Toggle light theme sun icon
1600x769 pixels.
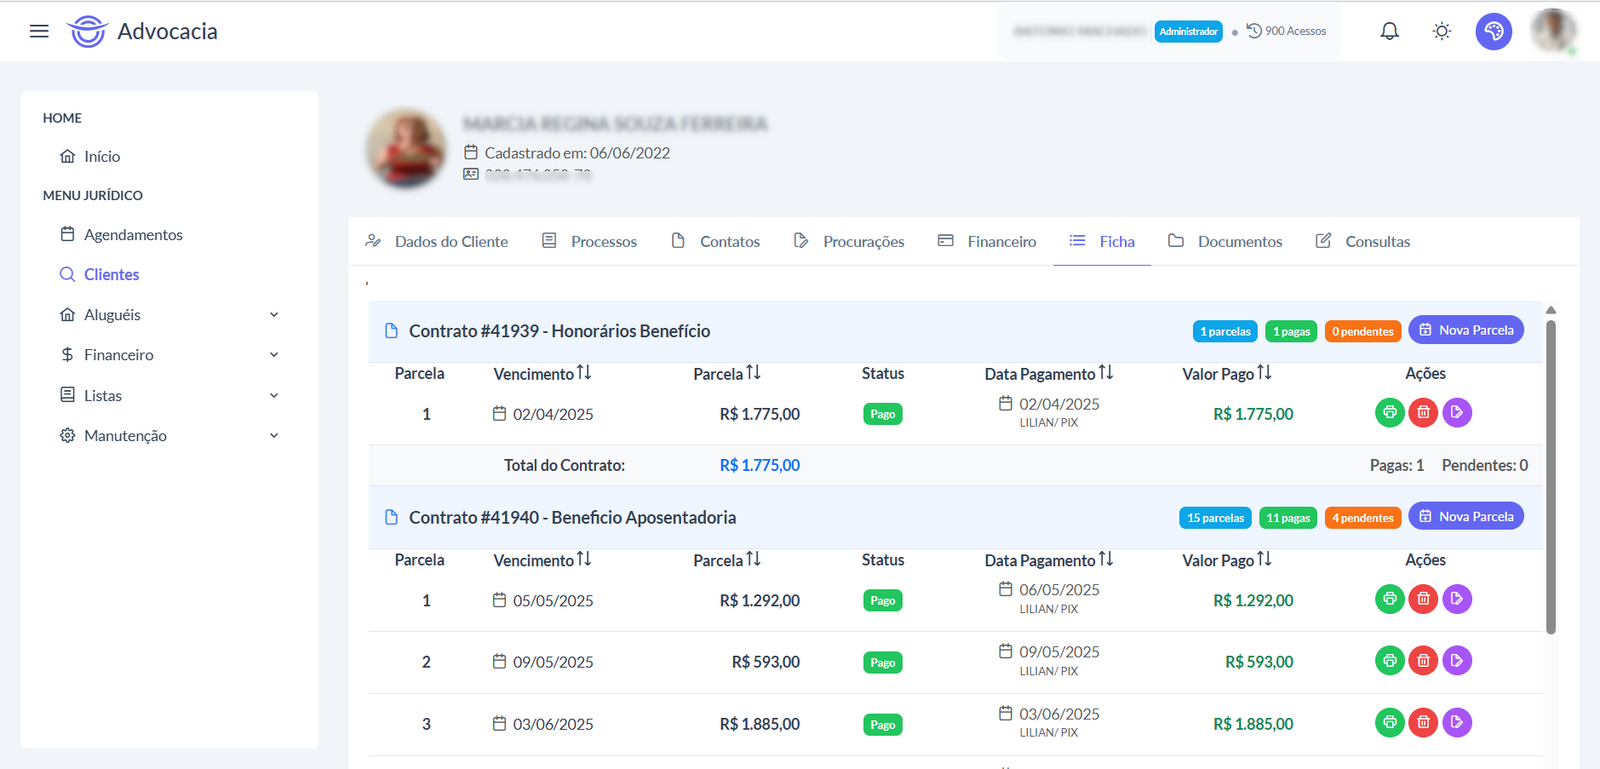point(1442,31)
